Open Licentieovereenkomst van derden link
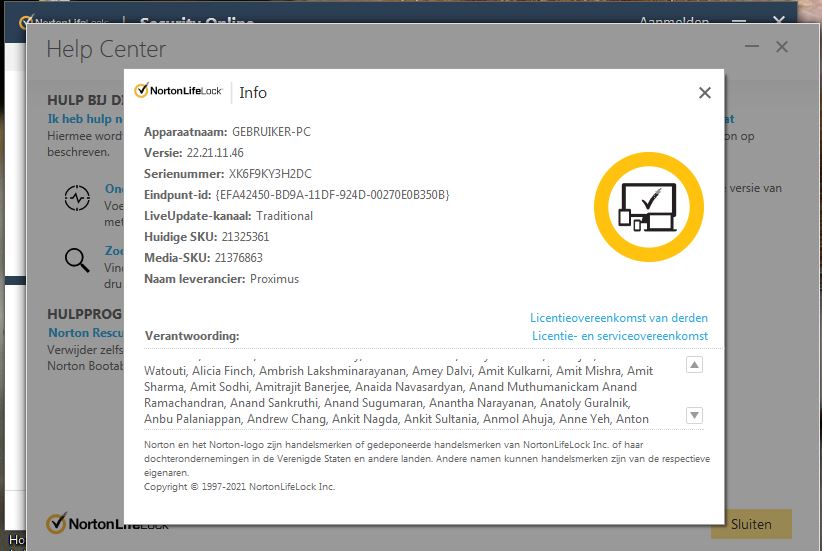This screenshot has height=551, width=822. [618, 318]
